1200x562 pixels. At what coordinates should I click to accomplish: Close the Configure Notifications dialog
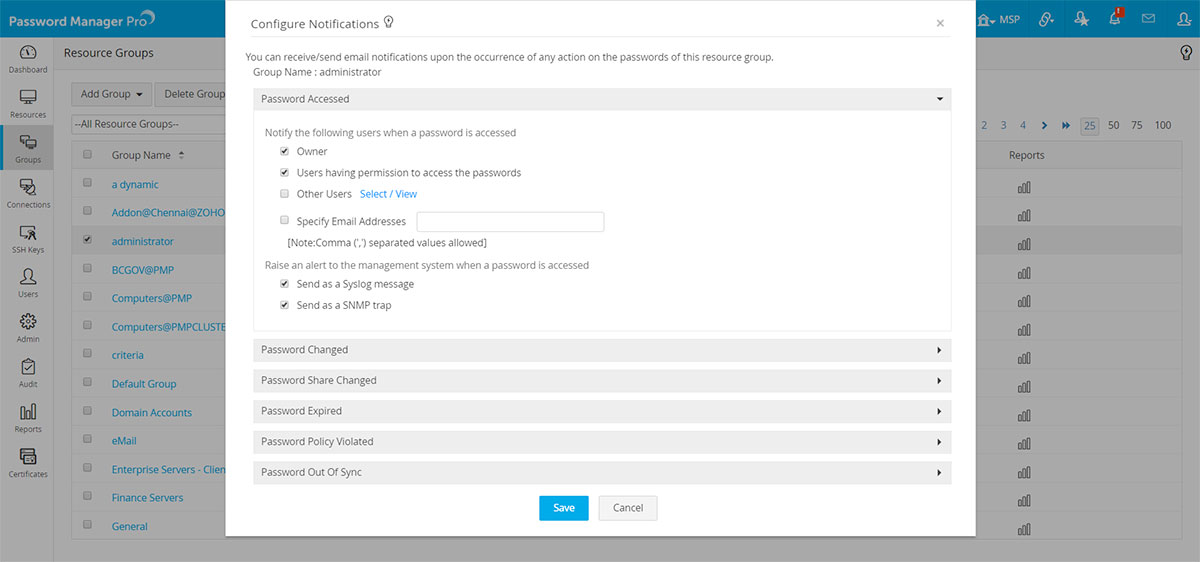[x=940, y=23]
